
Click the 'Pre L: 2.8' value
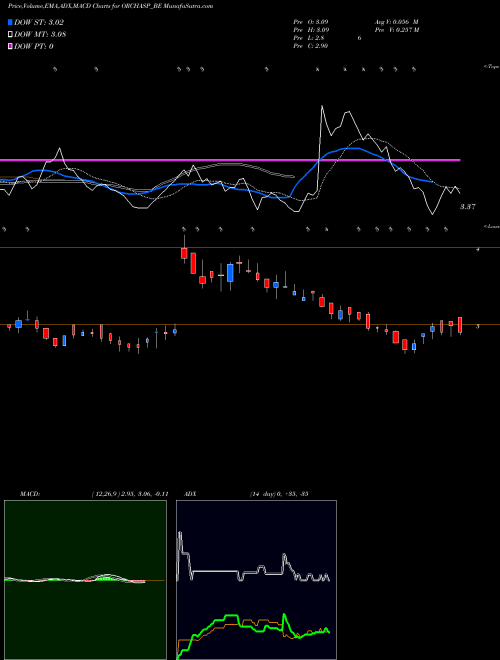[x=309, y=38]
